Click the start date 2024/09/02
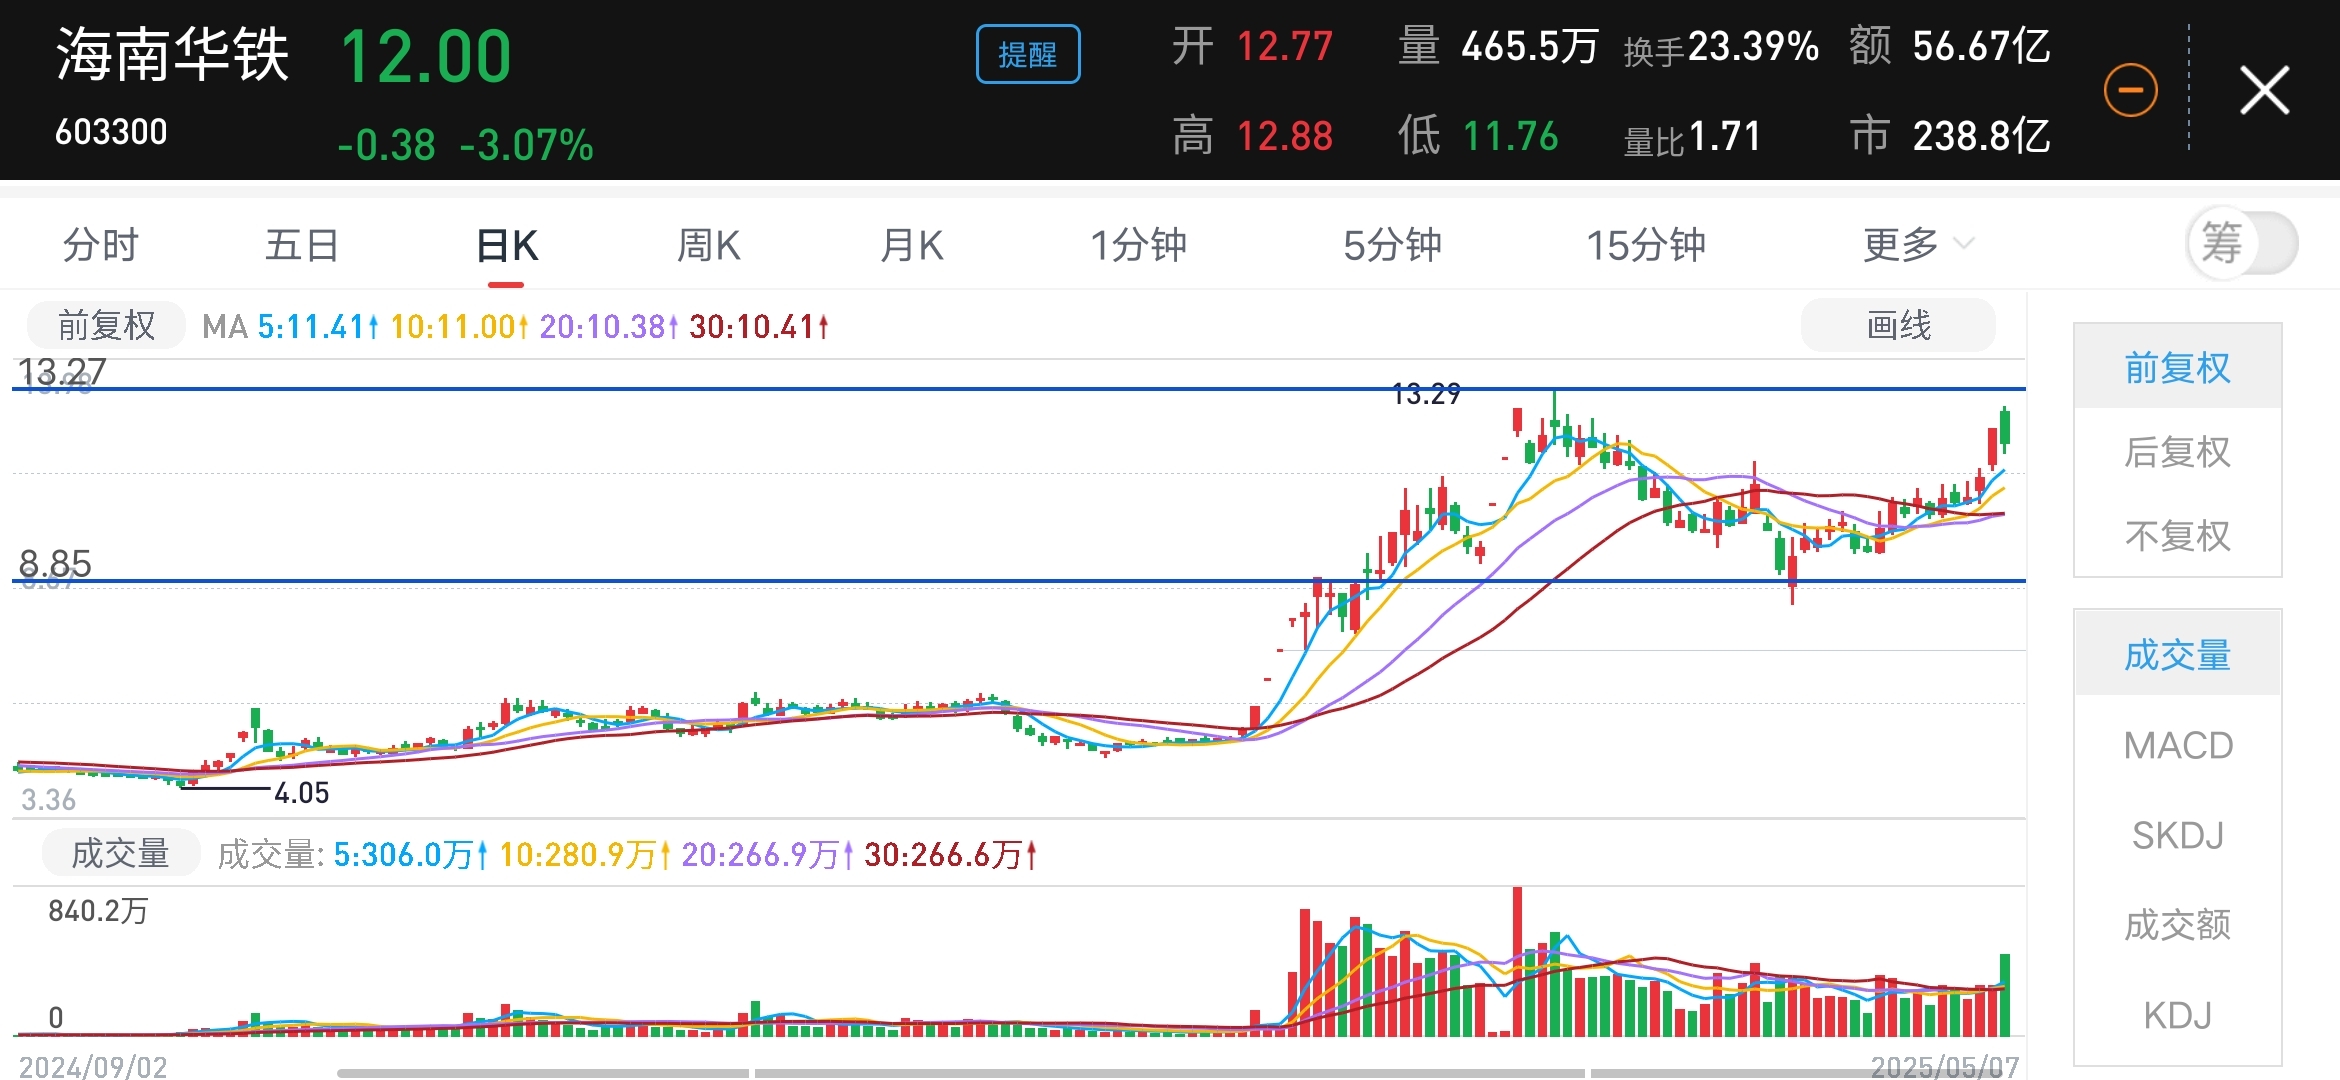Viewport: 2340px width, 1080px height. coord(93,1067)
